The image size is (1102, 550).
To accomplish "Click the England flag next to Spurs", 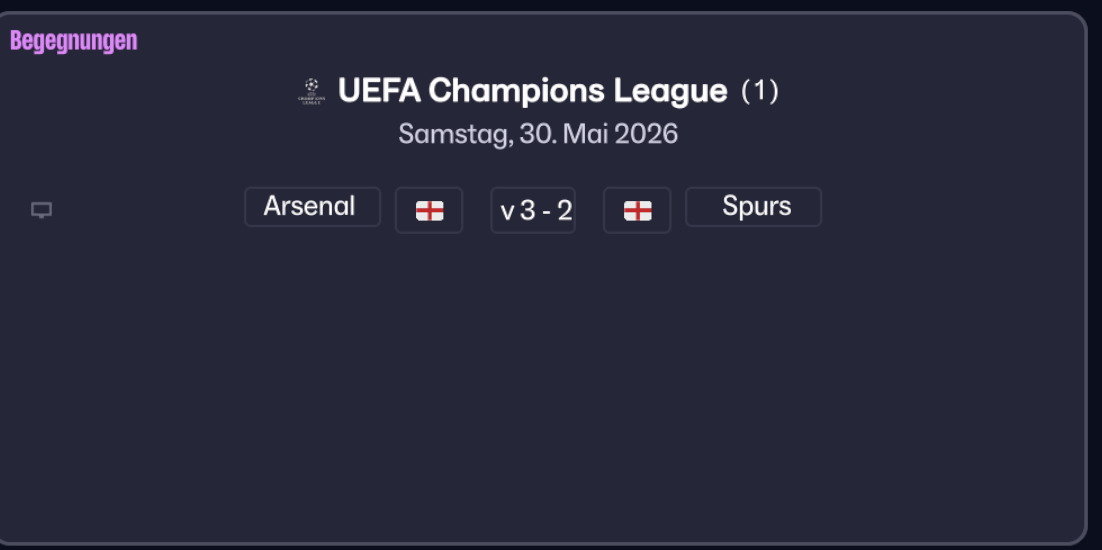I will 637,210.
